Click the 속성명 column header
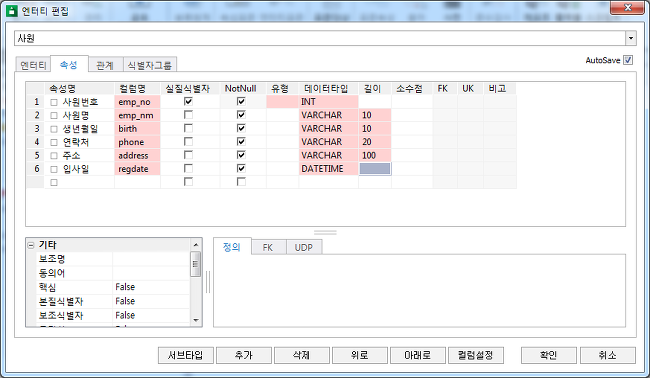650x378 pixels. 79,89
